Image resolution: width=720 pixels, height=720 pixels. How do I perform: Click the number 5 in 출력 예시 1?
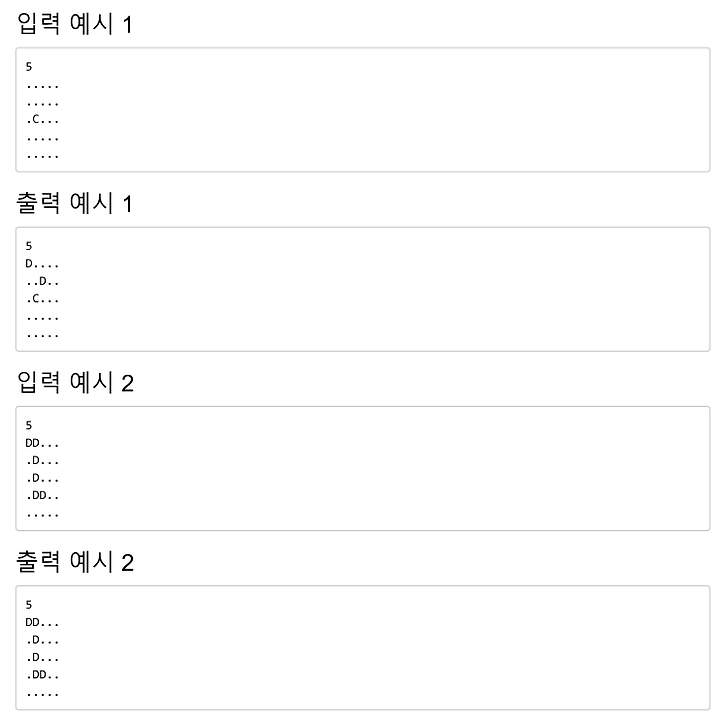(x=29, y=246)
